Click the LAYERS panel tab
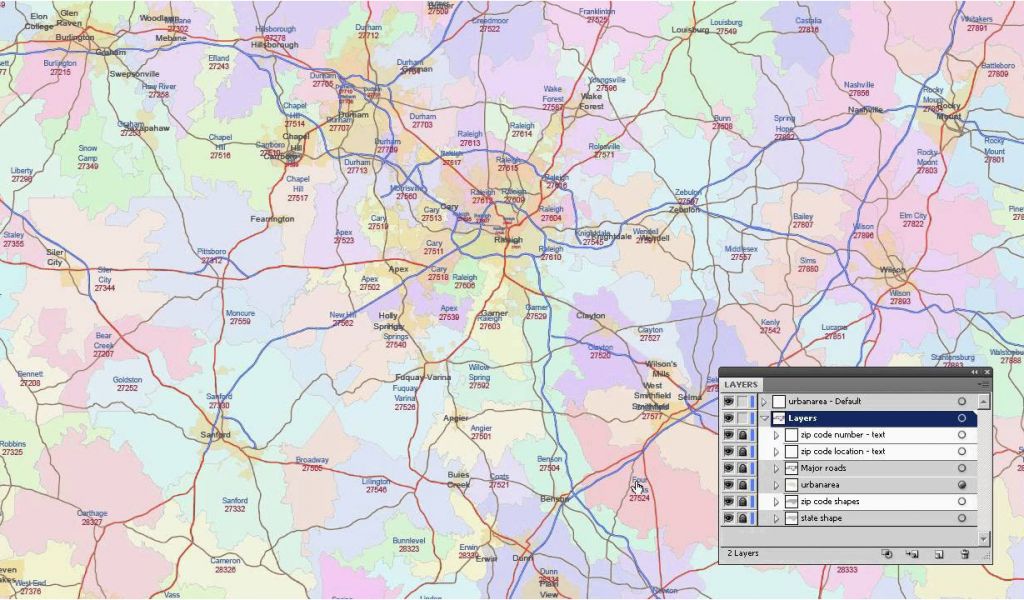The width and height of the screenshot is (1024, 600). (x=741, y=385)
